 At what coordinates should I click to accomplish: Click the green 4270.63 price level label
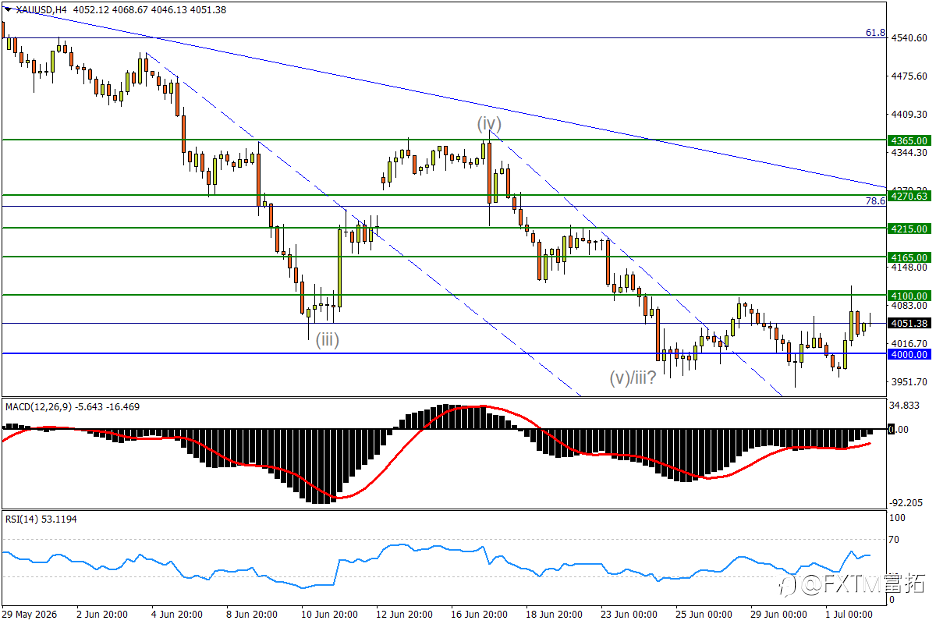[x=910, y=196]
